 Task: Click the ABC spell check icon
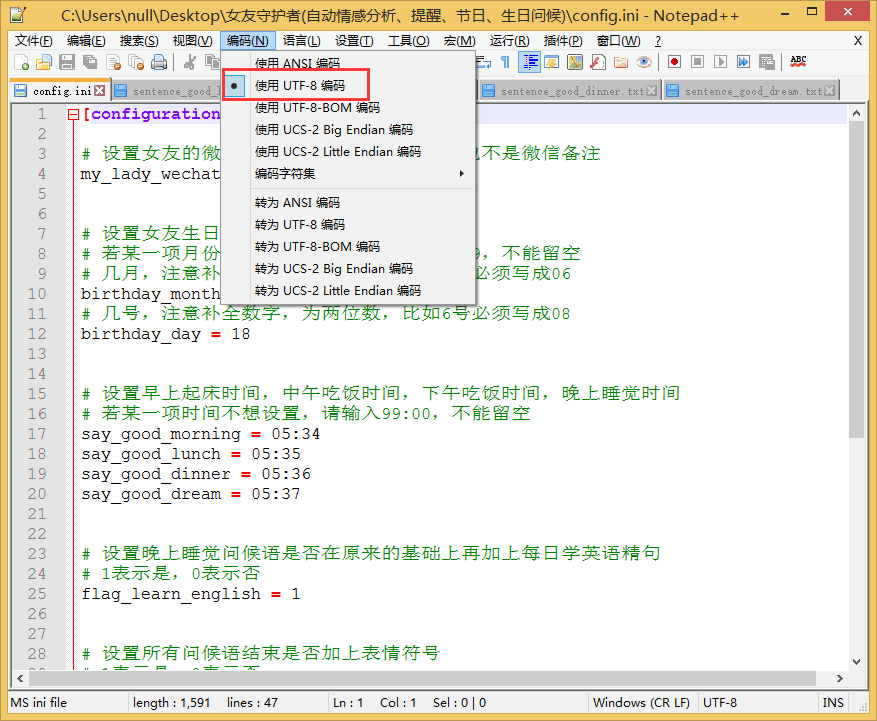[798, 62]
